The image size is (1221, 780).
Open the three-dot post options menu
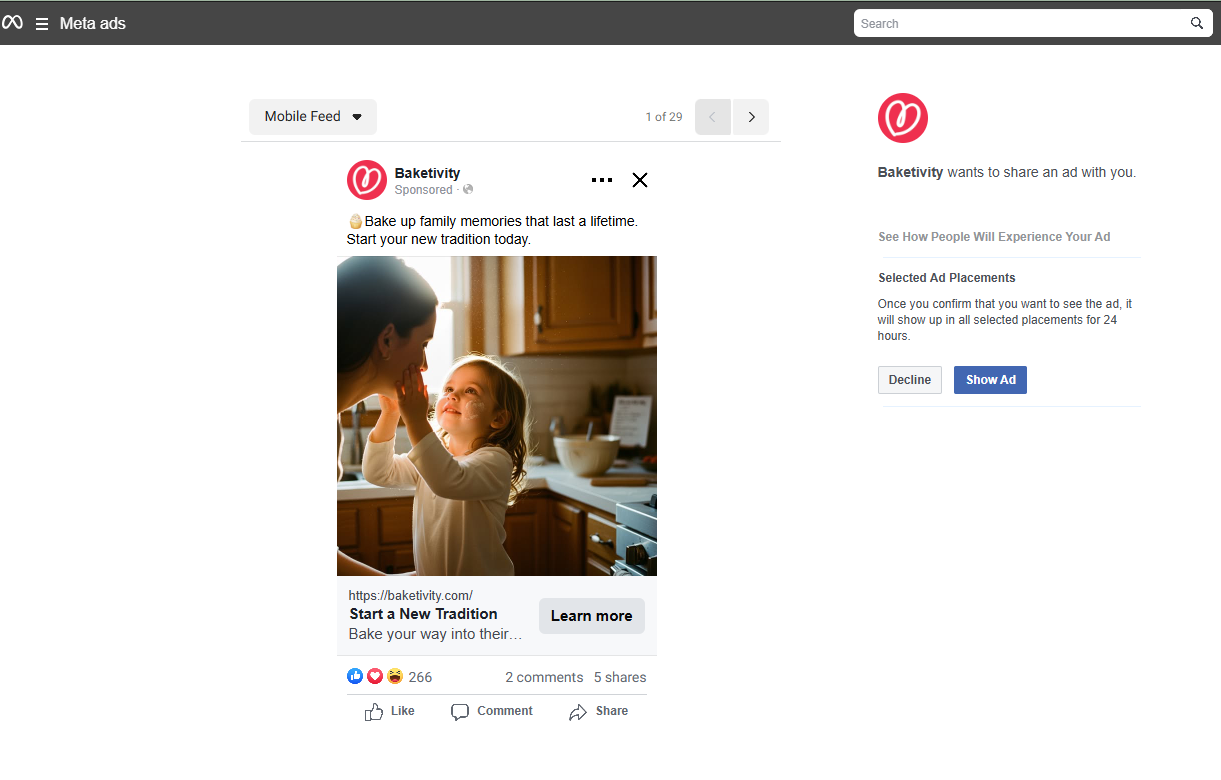[x=602, y=180]
